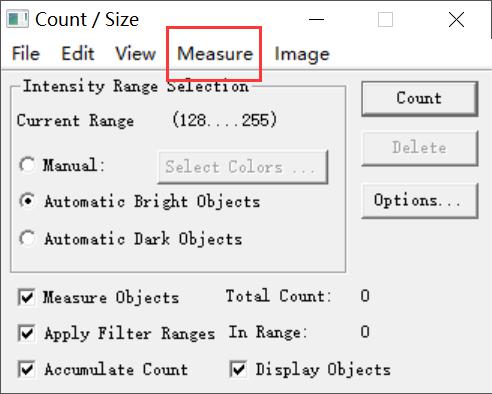Open the View menu
Viewport: 492px width, 394px height.
point(135,54)
